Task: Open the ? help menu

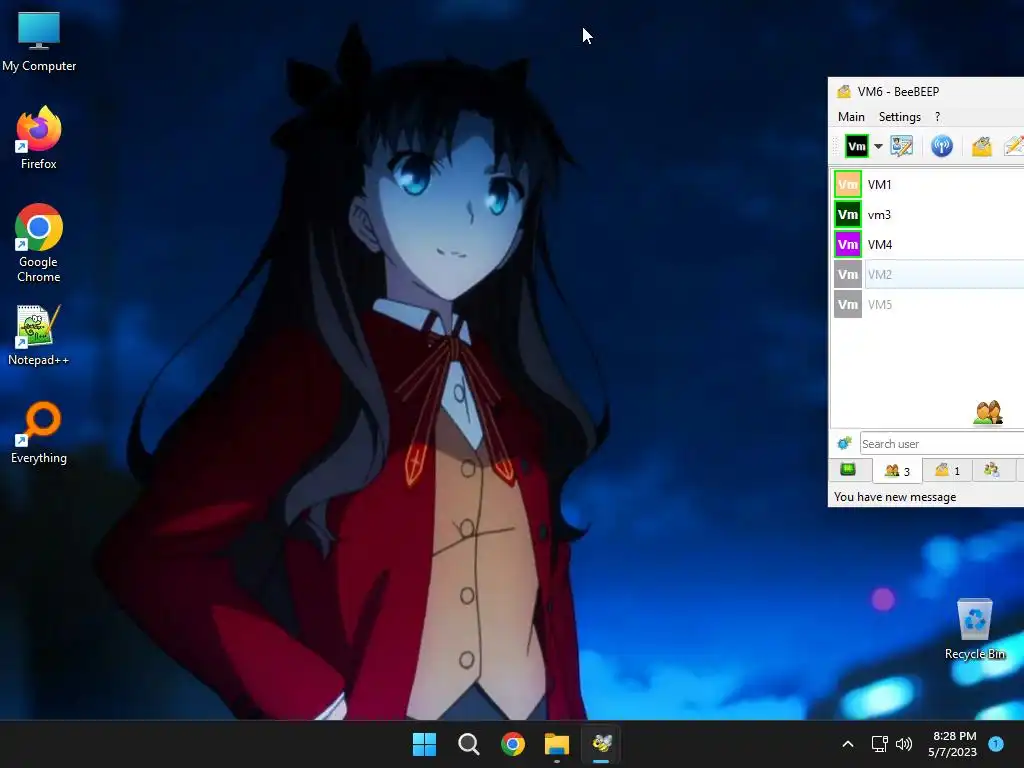Action: [937, 117]
